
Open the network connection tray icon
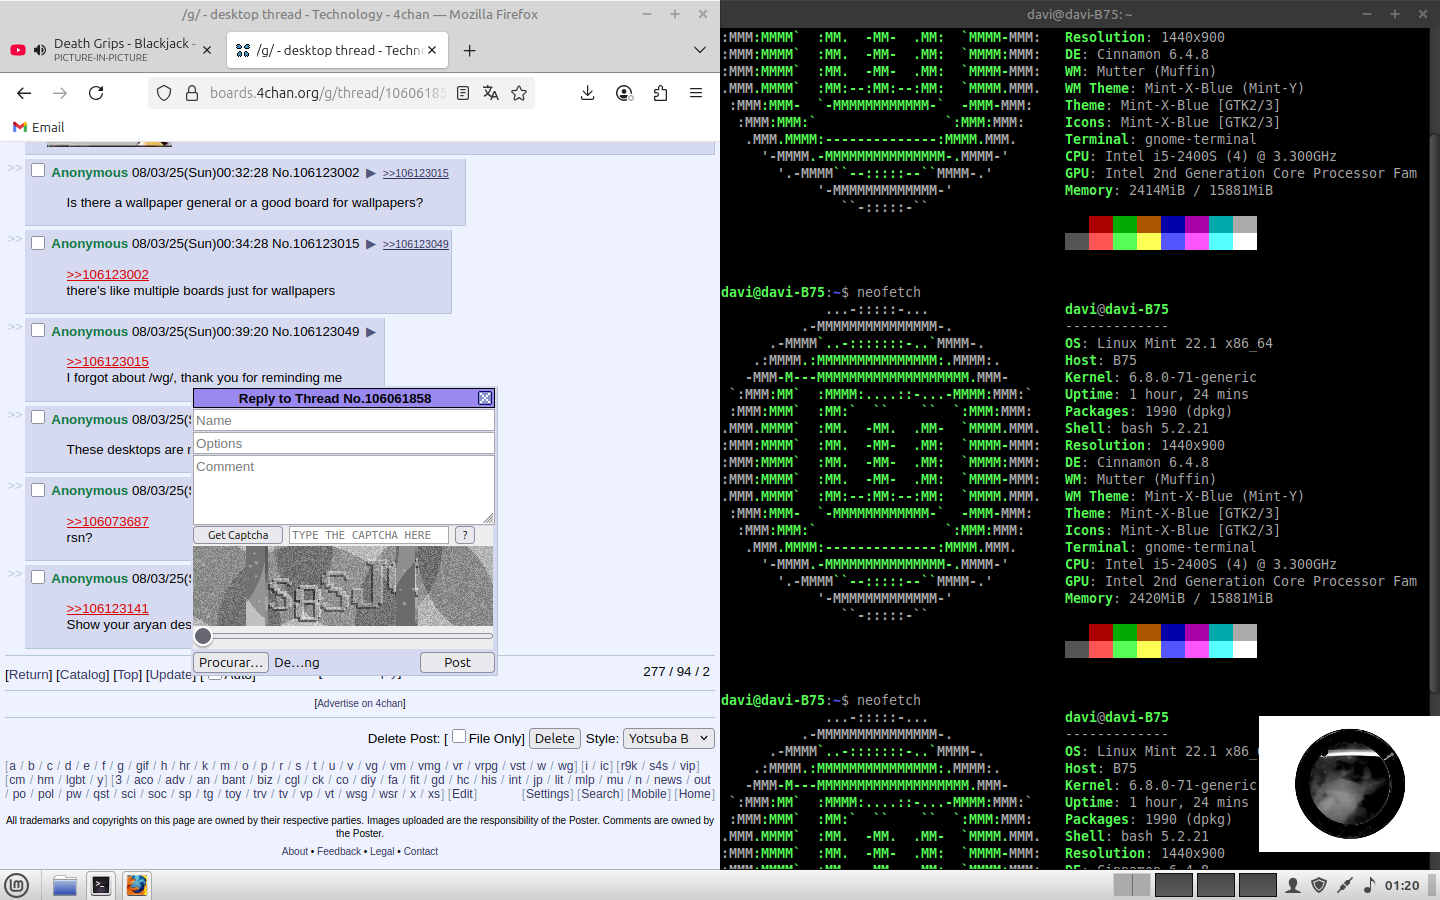[1345, 885]
